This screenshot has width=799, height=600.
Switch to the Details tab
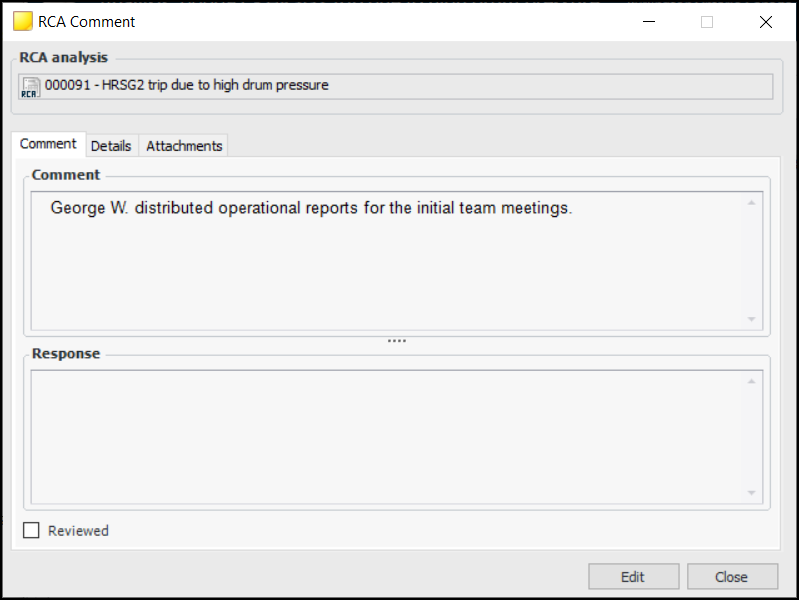[x=111, y=146]
